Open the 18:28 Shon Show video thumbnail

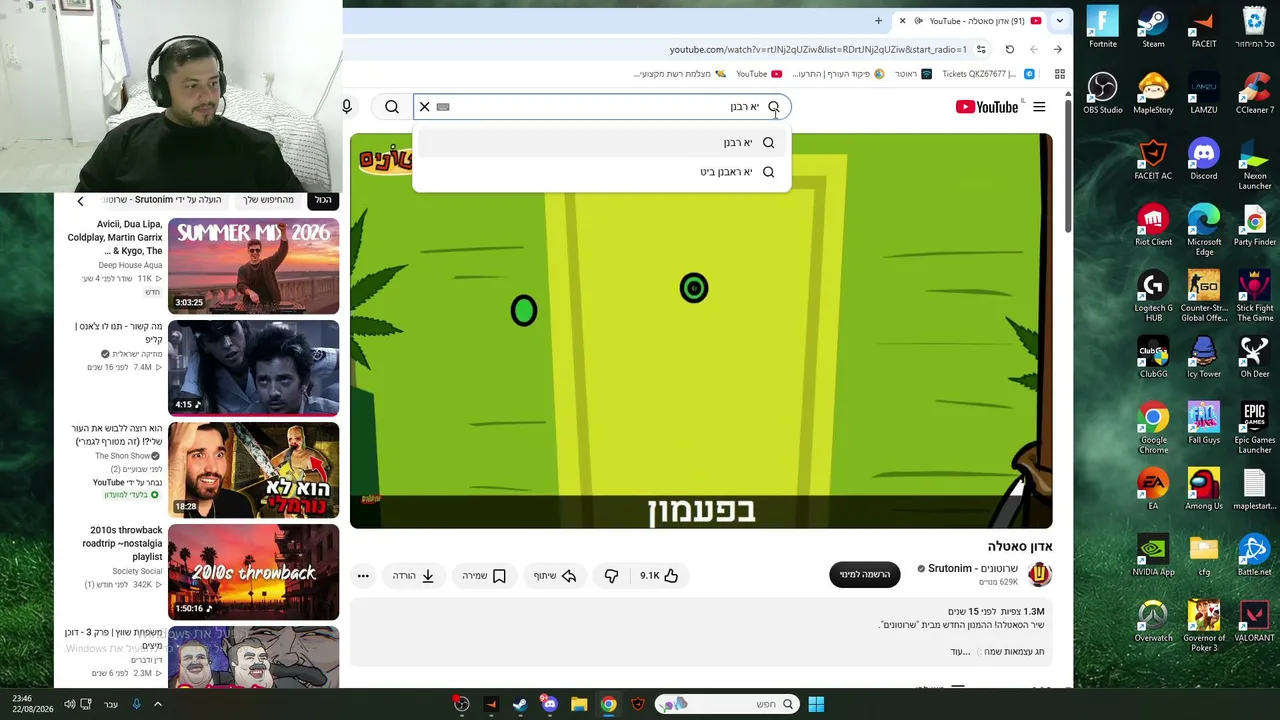tap(253, 470)
